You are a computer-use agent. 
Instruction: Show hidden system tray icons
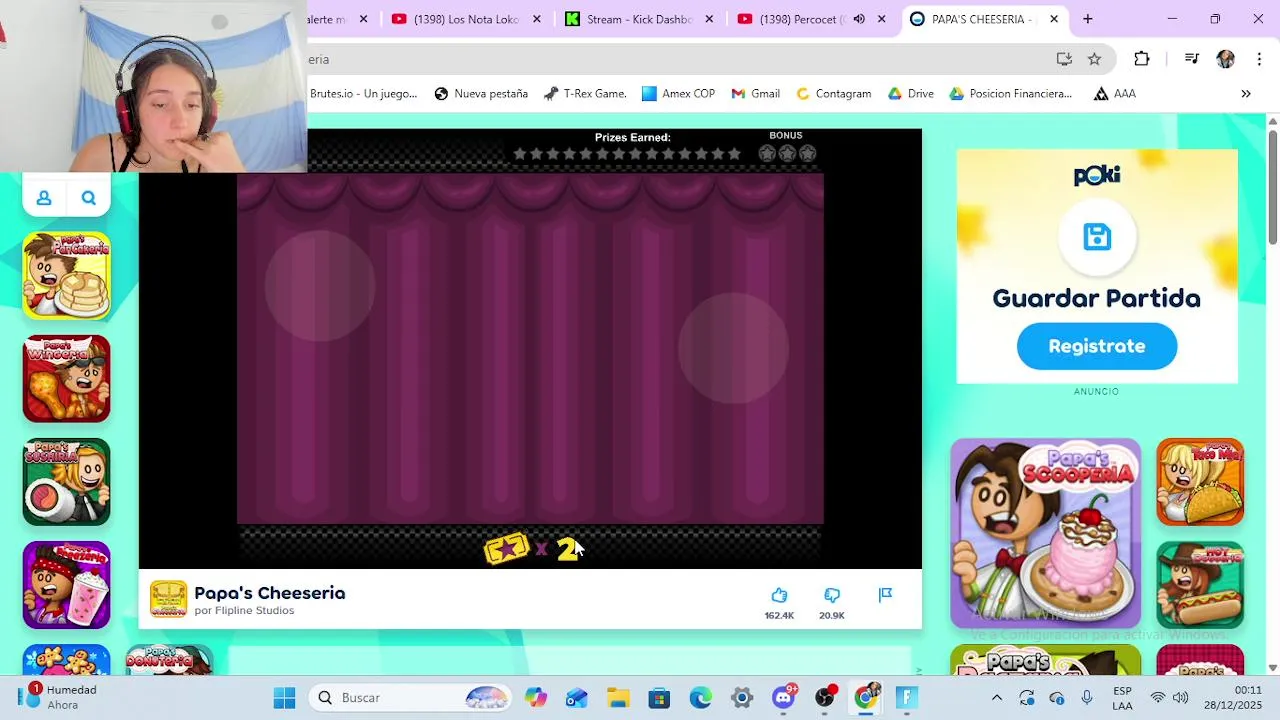[997, 698]
